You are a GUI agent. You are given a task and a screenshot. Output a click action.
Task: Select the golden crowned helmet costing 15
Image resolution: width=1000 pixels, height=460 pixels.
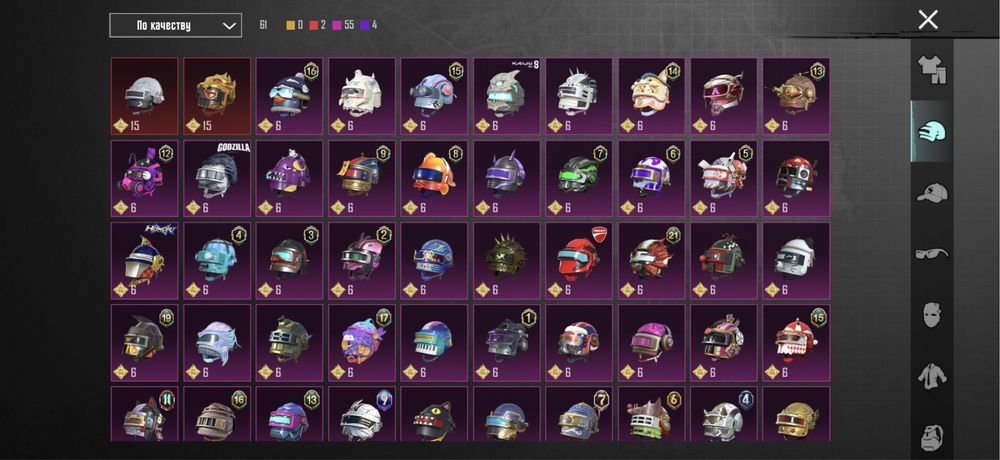click(x=217, y=96)
